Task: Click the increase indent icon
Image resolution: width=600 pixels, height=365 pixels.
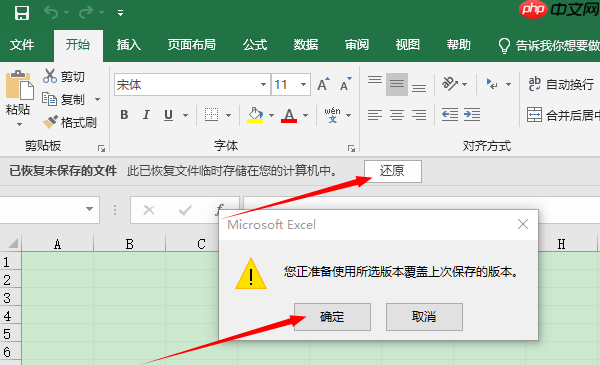Action: (472, 115)
